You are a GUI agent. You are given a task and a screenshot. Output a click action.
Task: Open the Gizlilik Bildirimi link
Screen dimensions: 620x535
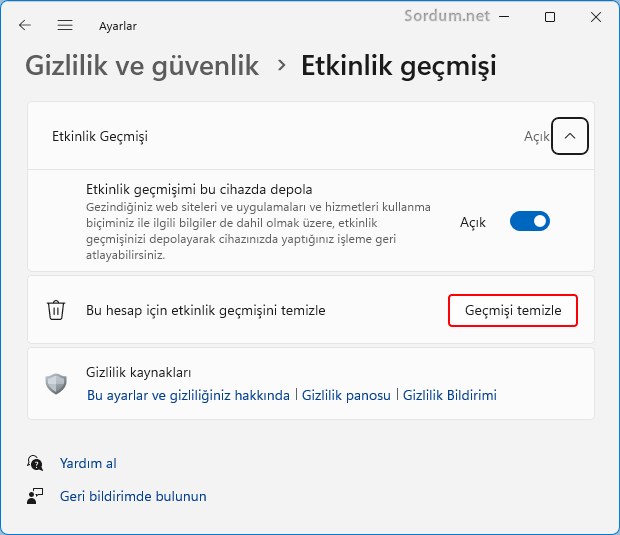pos(450,395)
